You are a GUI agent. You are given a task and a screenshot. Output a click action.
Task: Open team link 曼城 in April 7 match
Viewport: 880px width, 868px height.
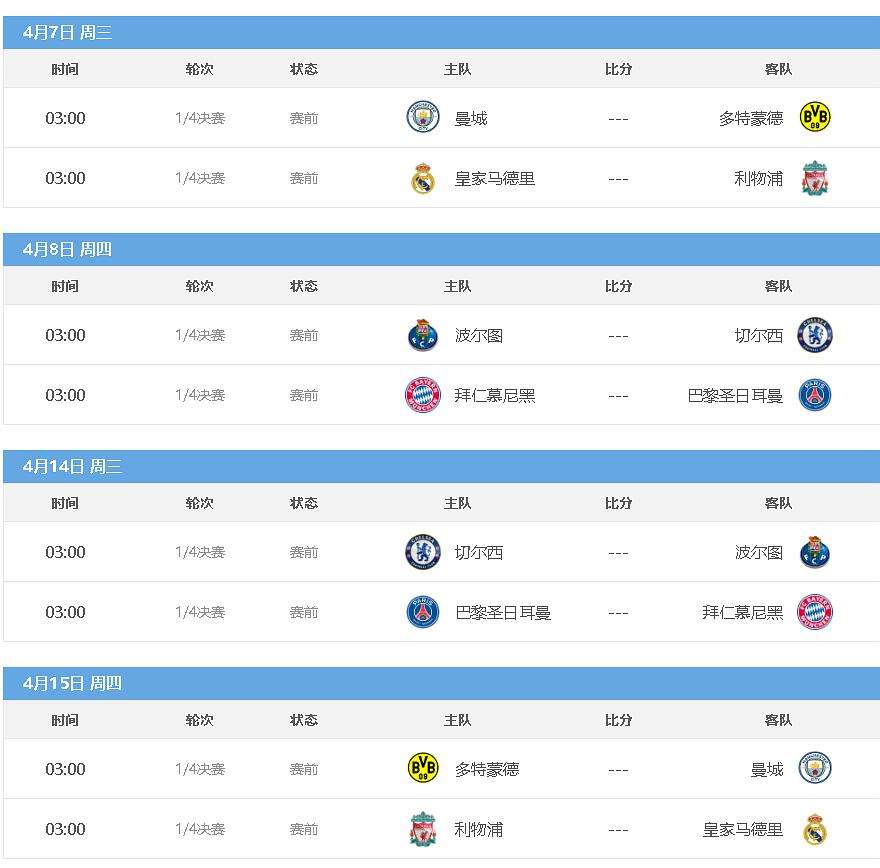coord(471,118)
